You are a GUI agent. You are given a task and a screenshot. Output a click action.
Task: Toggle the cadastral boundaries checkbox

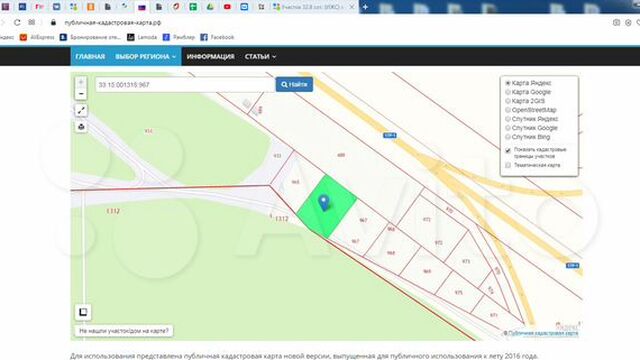tap(508, 150)
